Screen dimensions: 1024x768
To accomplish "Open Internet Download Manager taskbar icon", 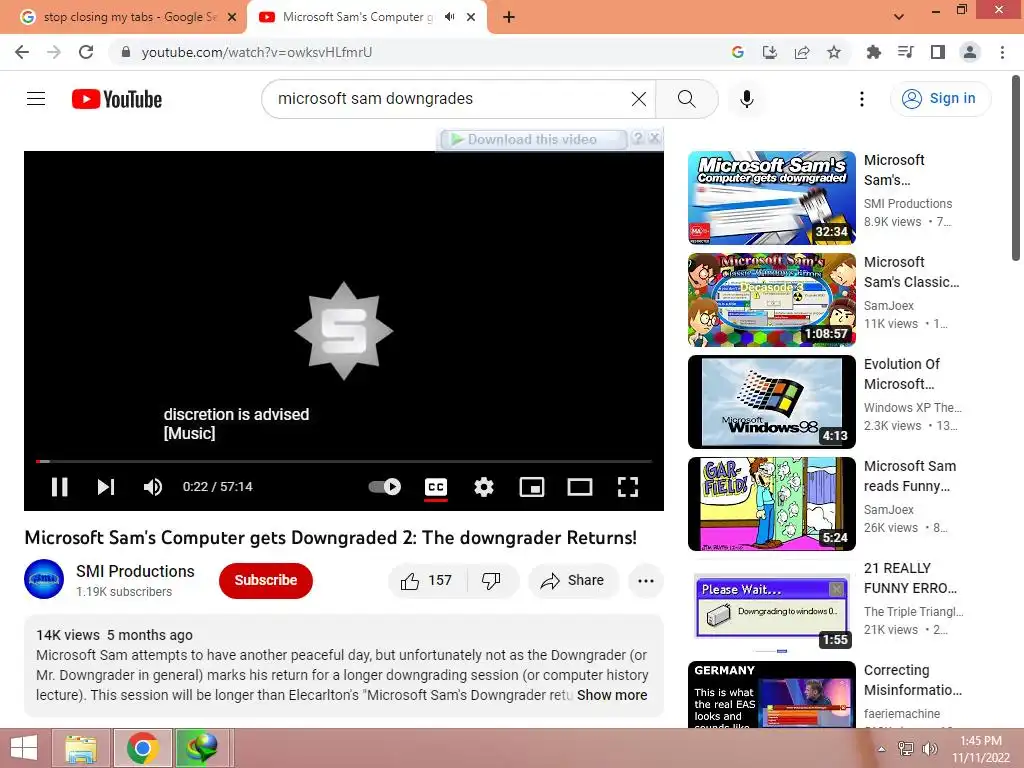I will (201, 748).
